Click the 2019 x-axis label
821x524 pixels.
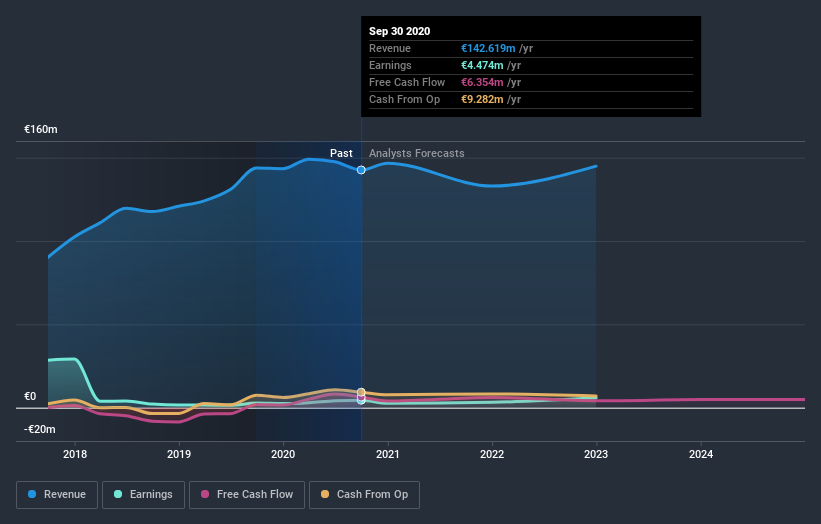[179, 454]
